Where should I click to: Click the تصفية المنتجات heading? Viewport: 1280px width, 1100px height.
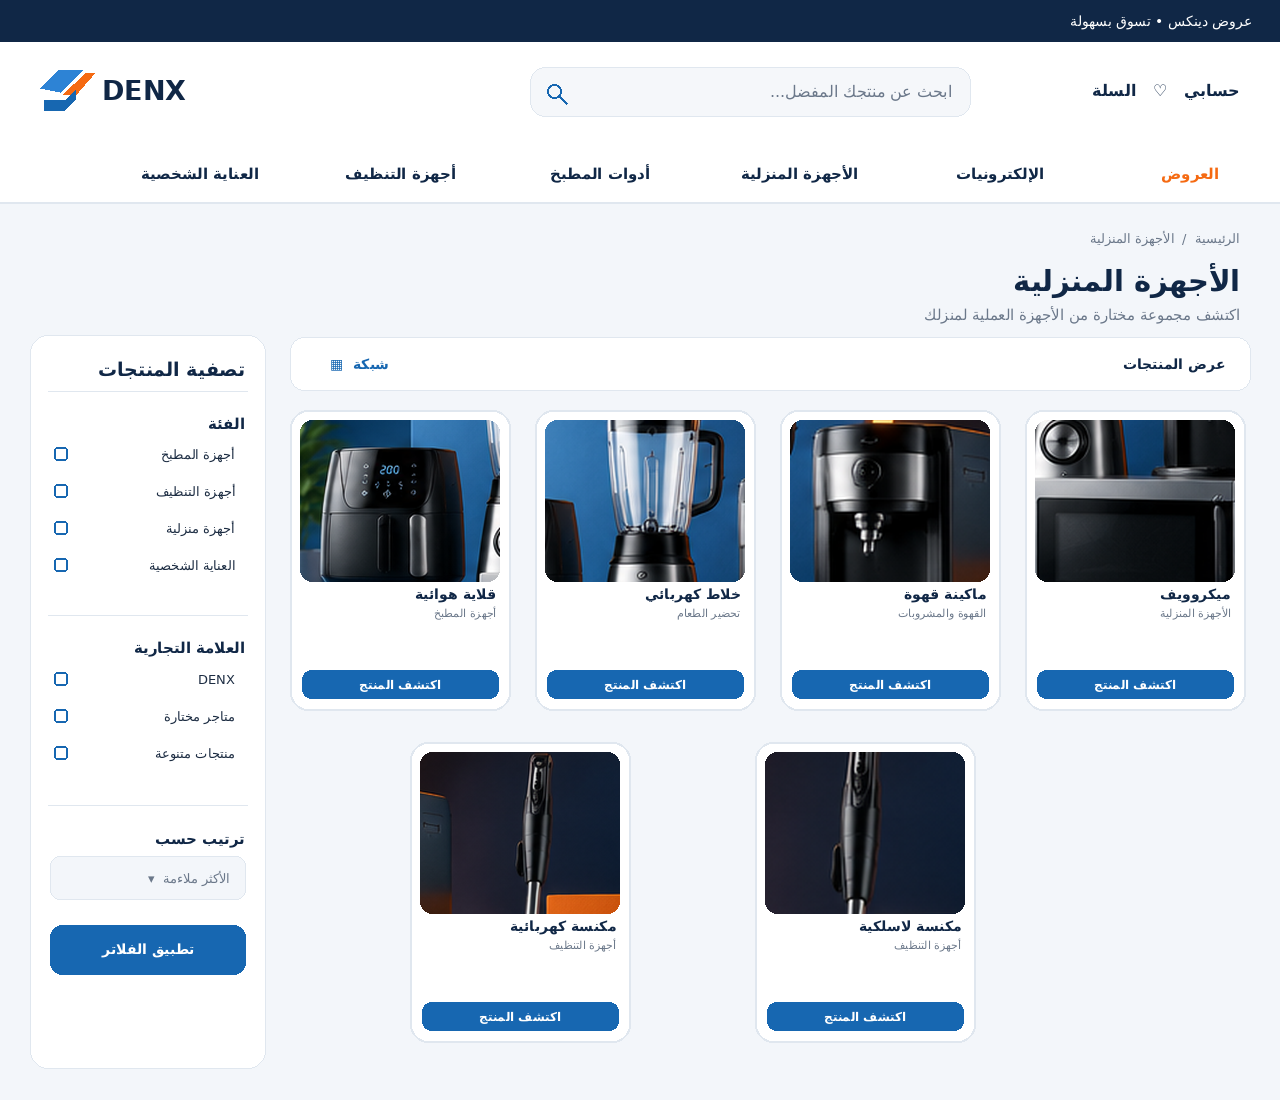tap(171, 370)
